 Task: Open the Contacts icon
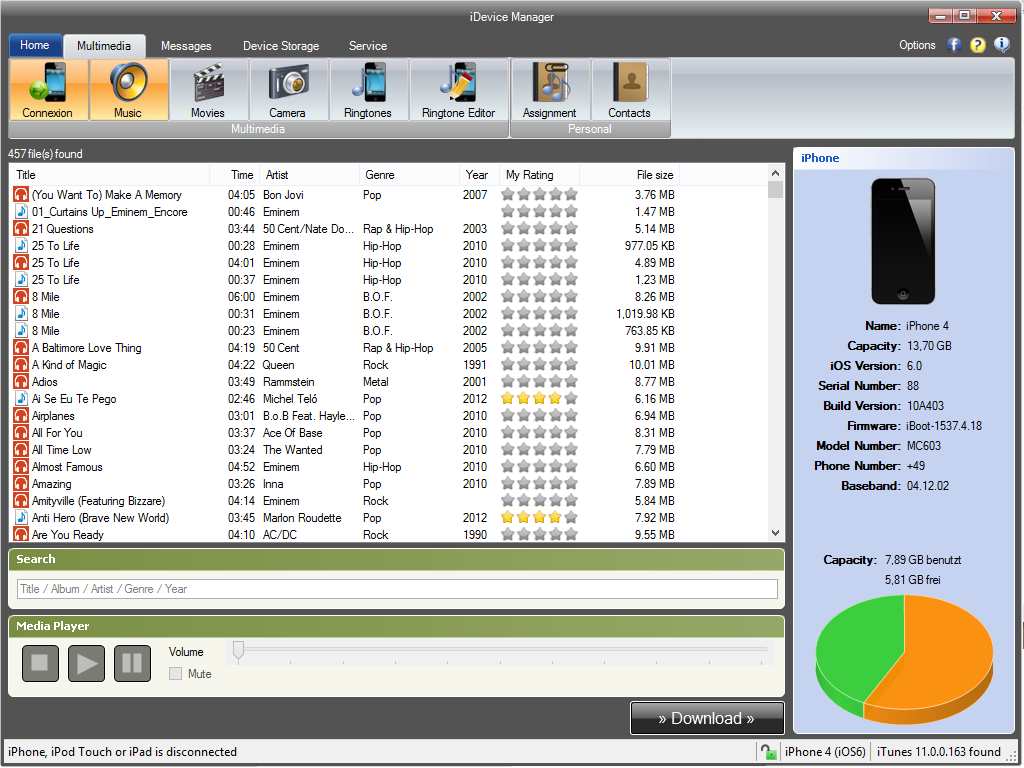coord(629,89)
